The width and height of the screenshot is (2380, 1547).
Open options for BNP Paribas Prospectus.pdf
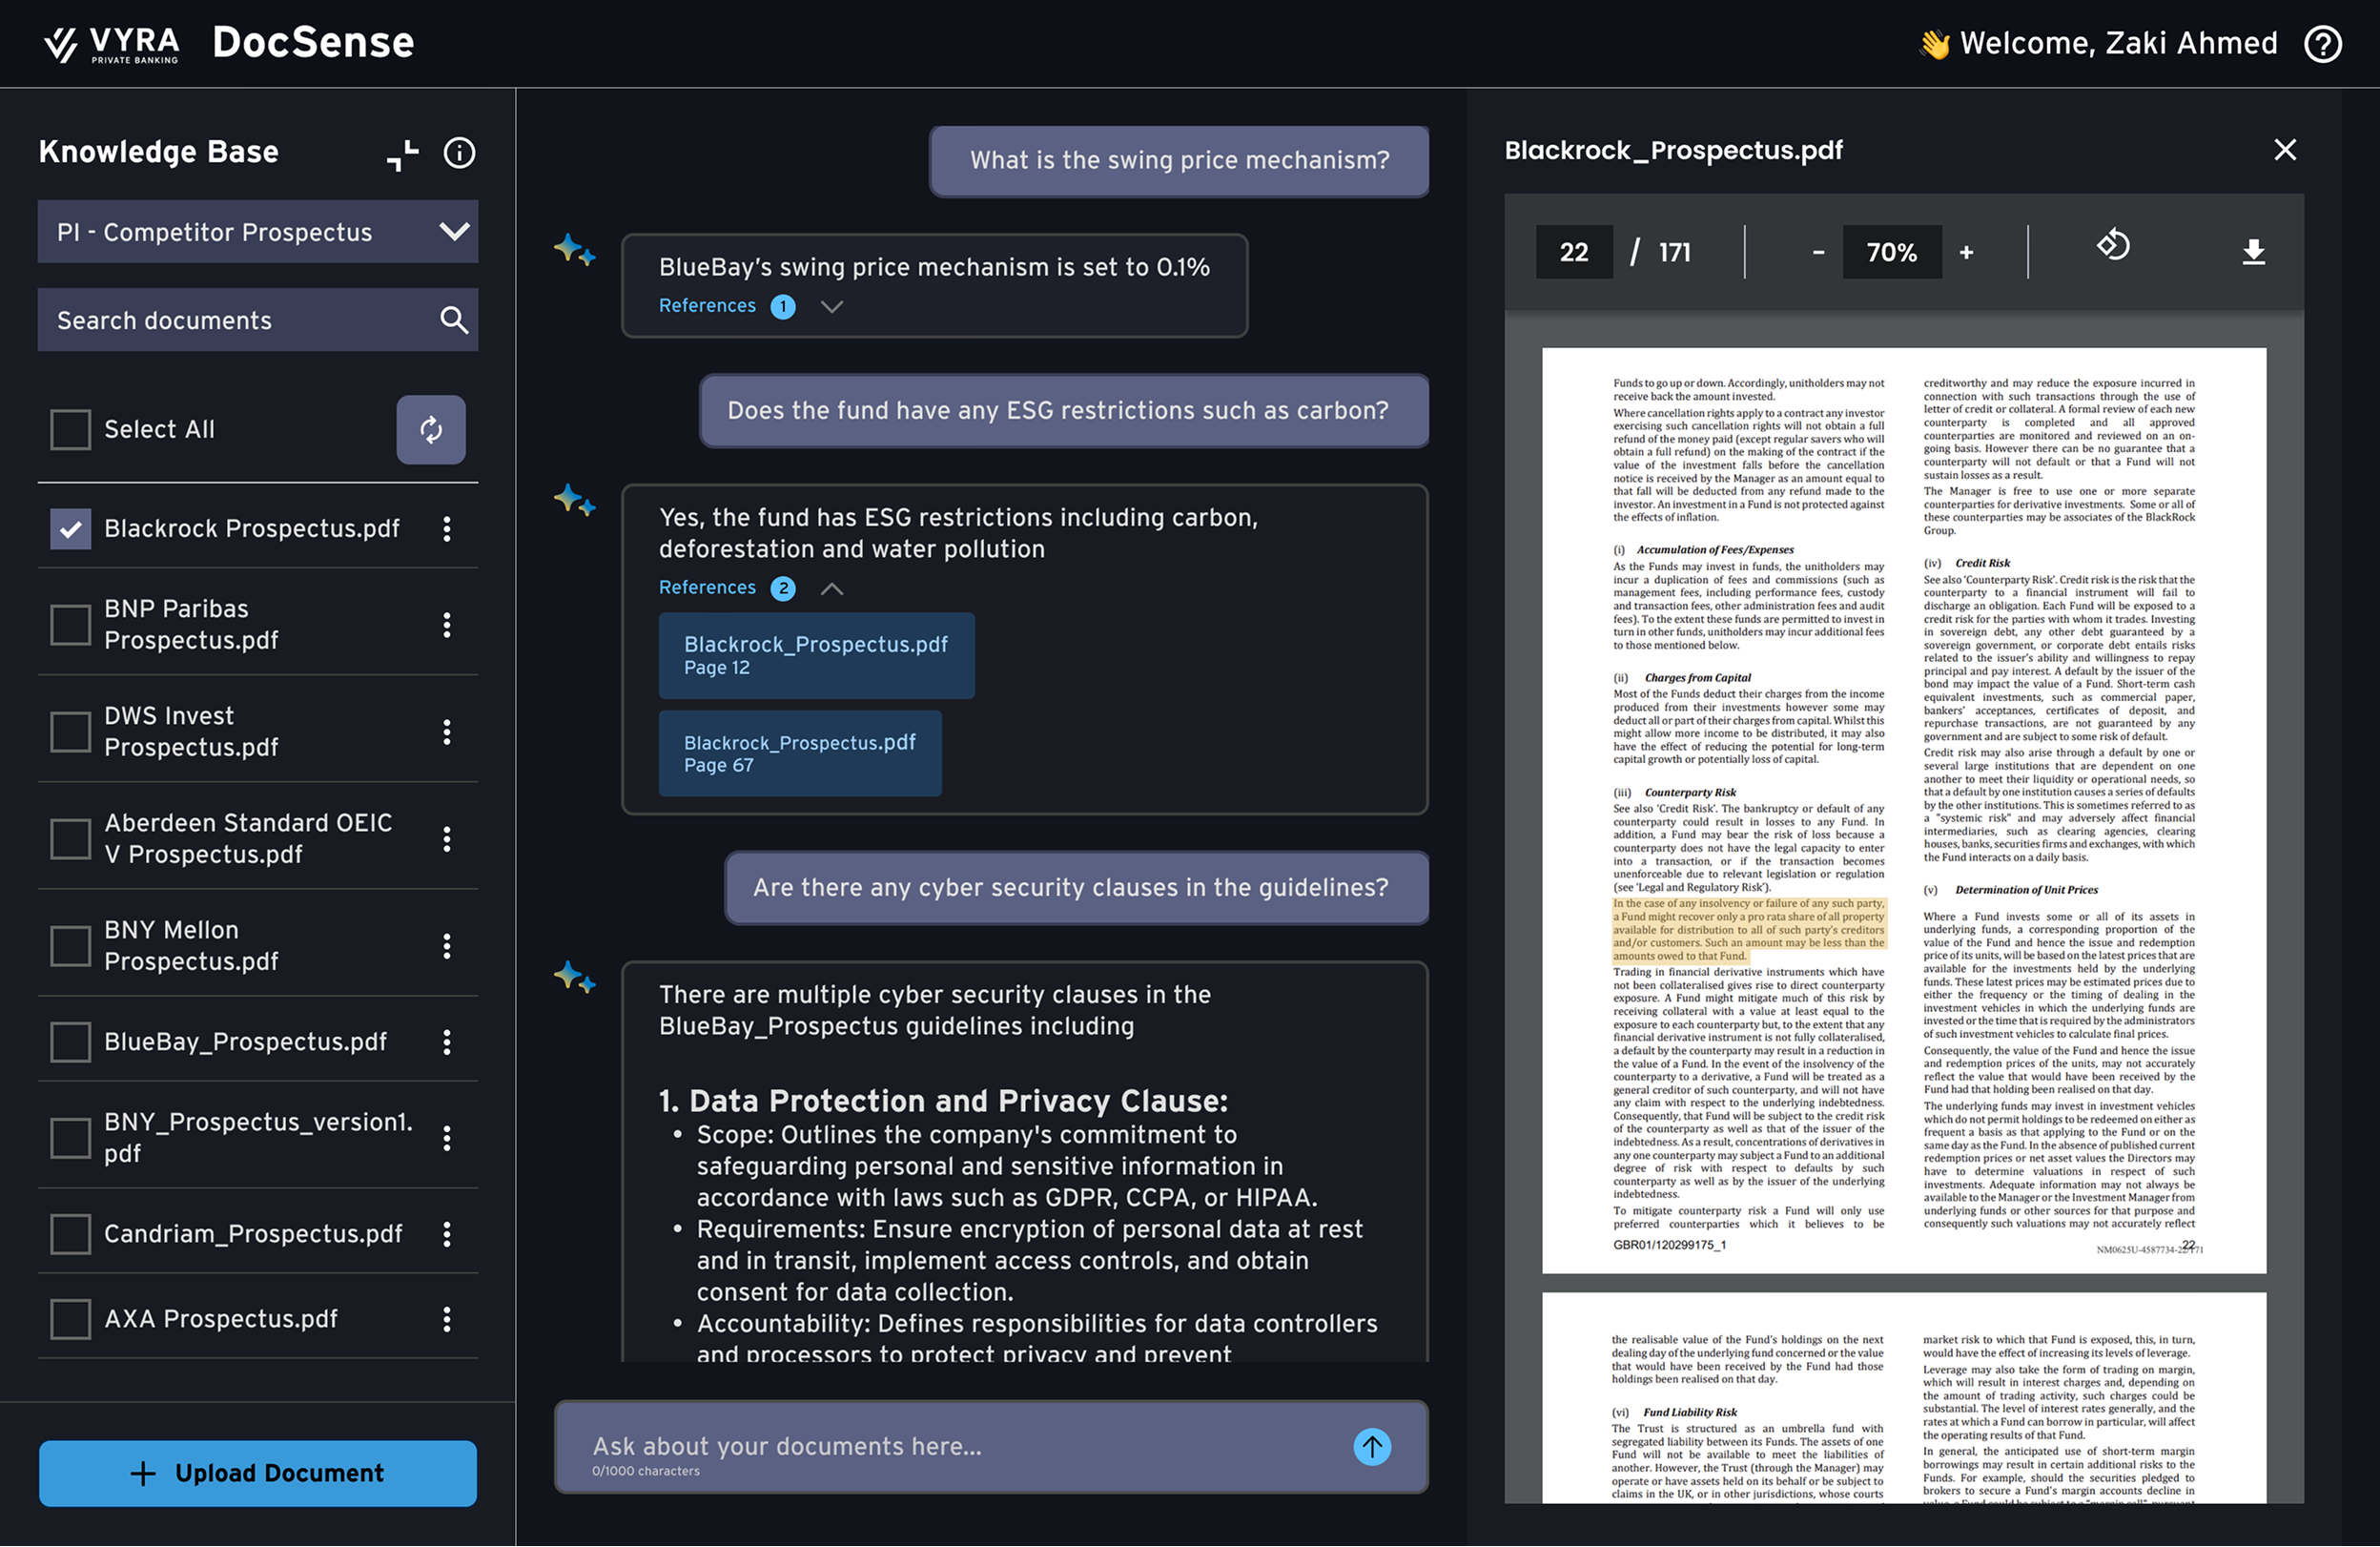(x=447, y=625)
